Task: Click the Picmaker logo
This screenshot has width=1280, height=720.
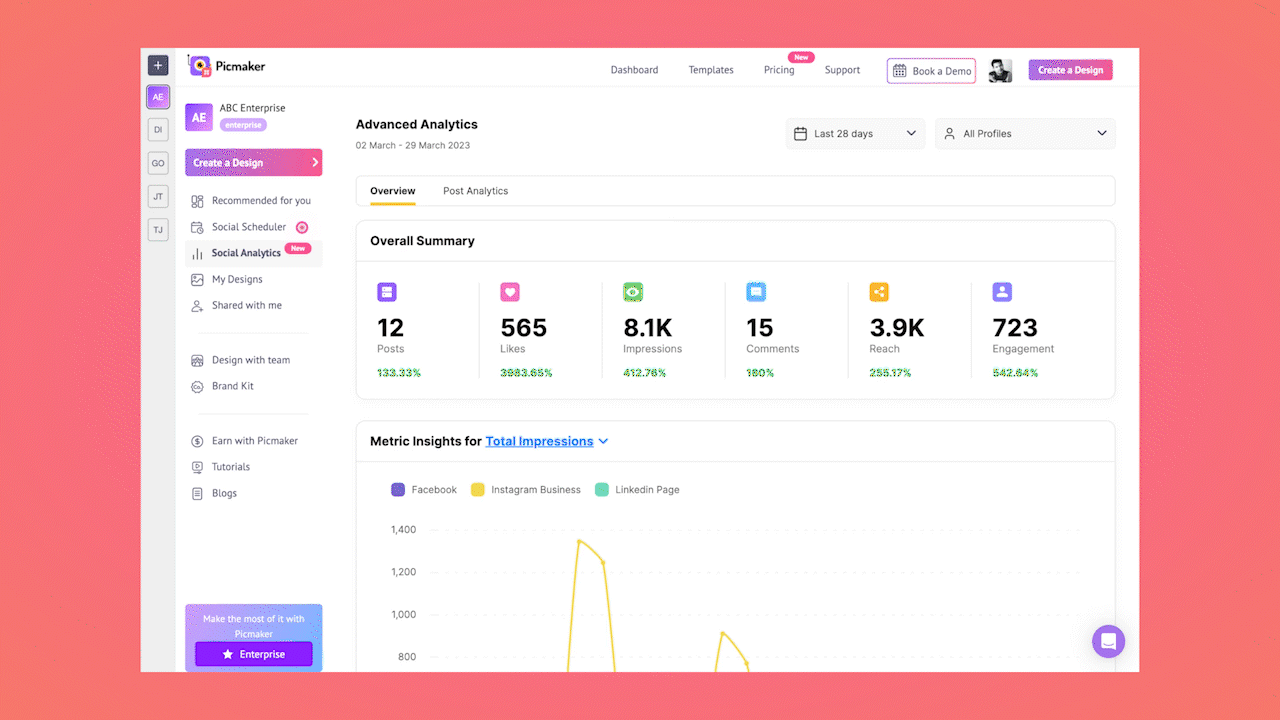Action: coord(227,66)
